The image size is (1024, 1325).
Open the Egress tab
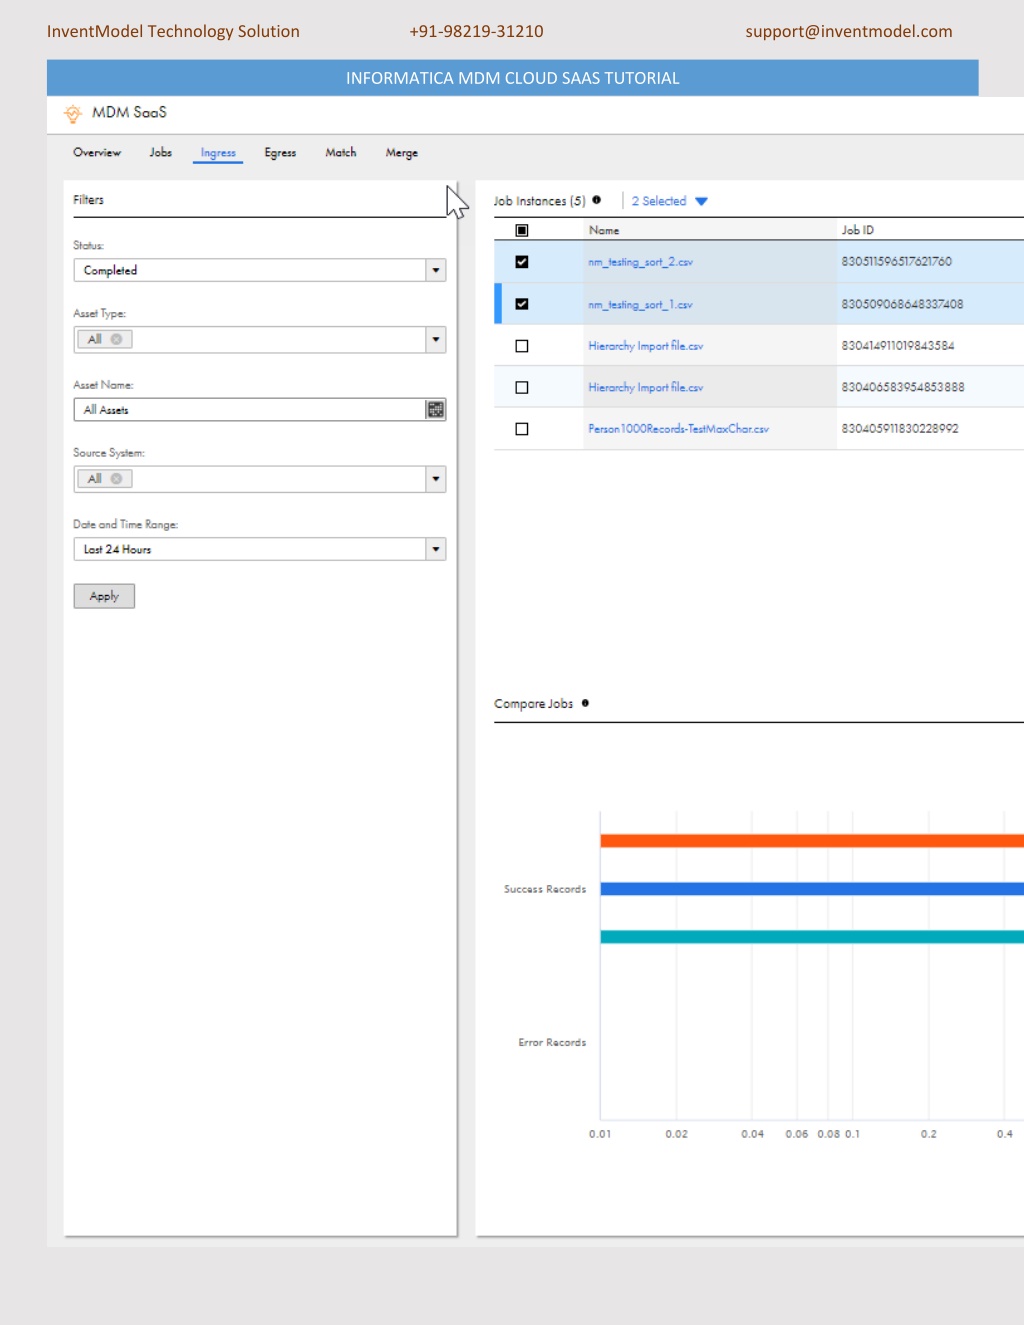coord(280,153)
